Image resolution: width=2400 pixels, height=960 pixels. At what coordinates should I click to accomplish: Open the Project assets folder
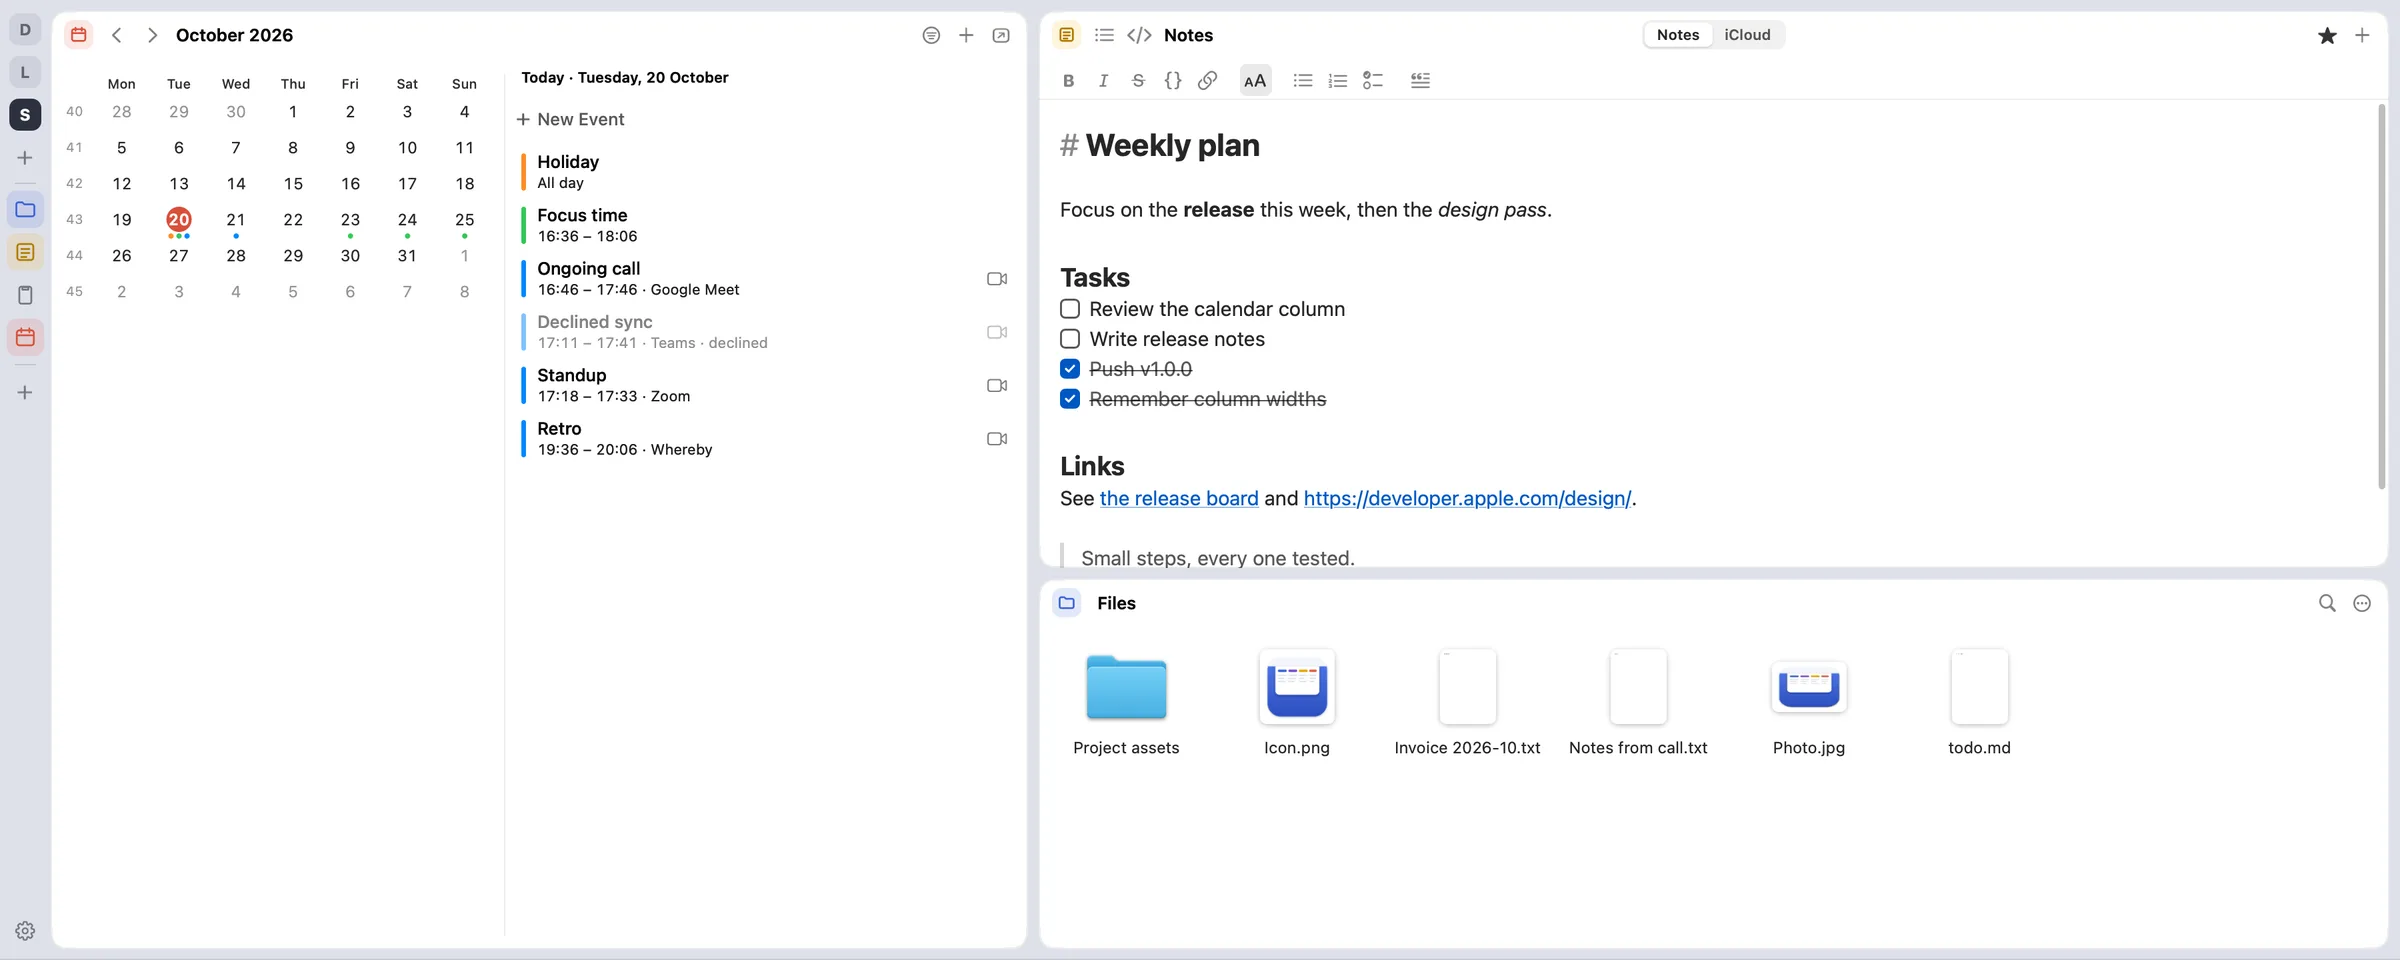(1126, 704)
